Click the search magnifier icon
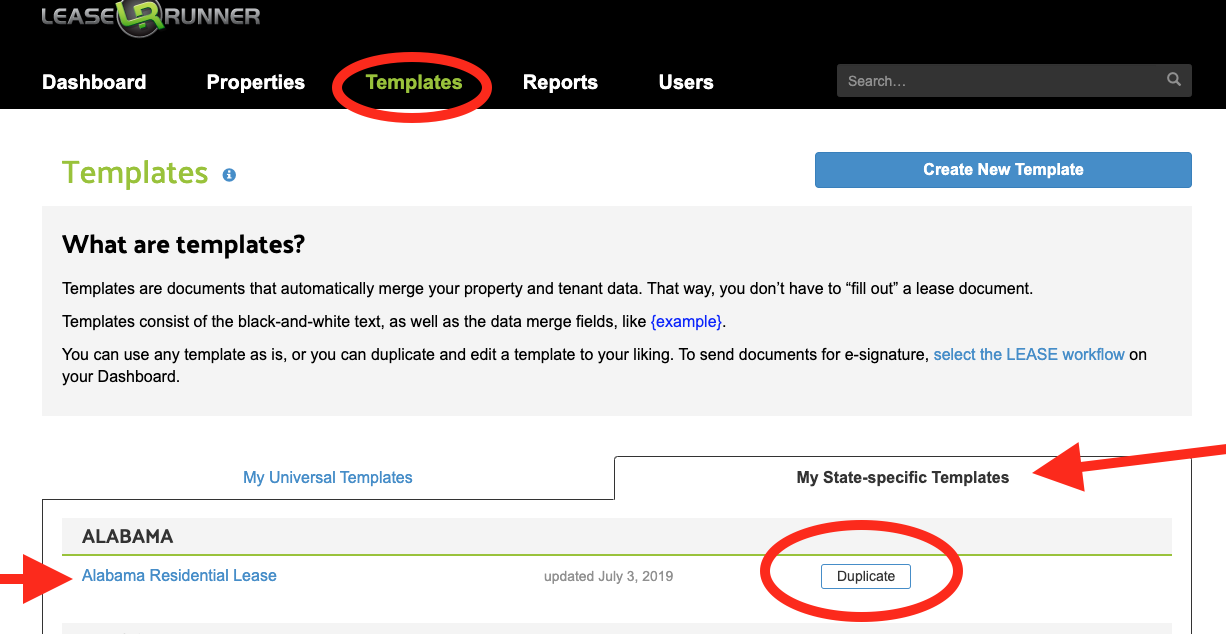Screen dimensions: 1226x634 (1173, 80)
